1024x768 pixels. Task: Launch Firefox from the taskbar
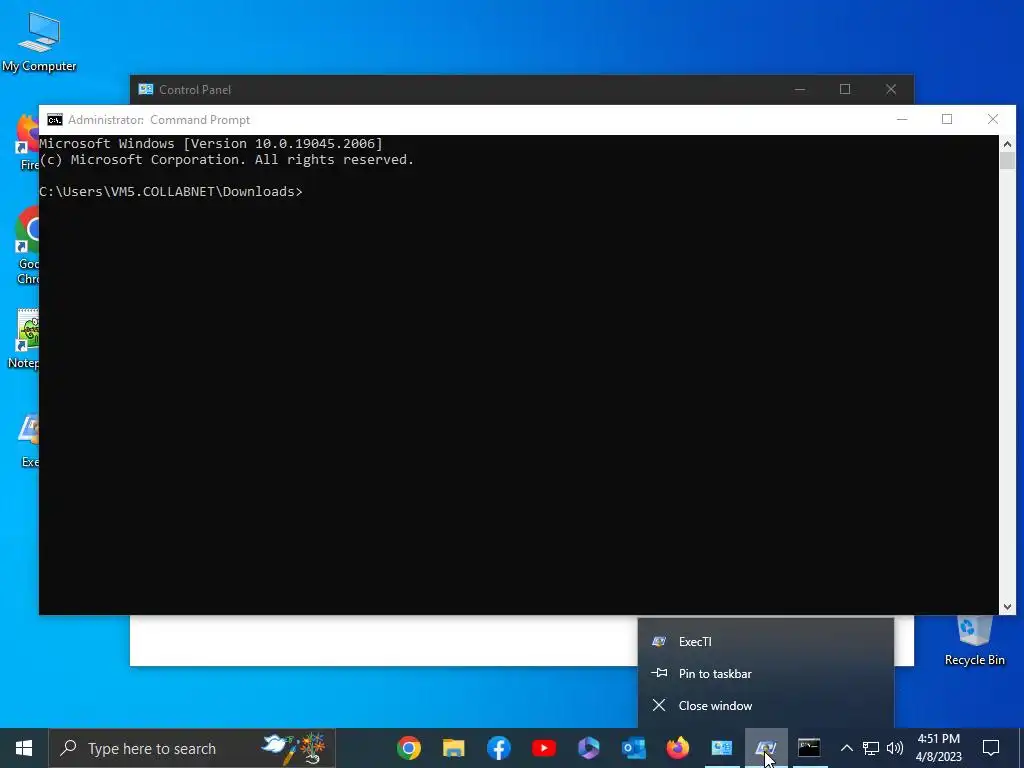pyautogui.click(x=678, y=748)
